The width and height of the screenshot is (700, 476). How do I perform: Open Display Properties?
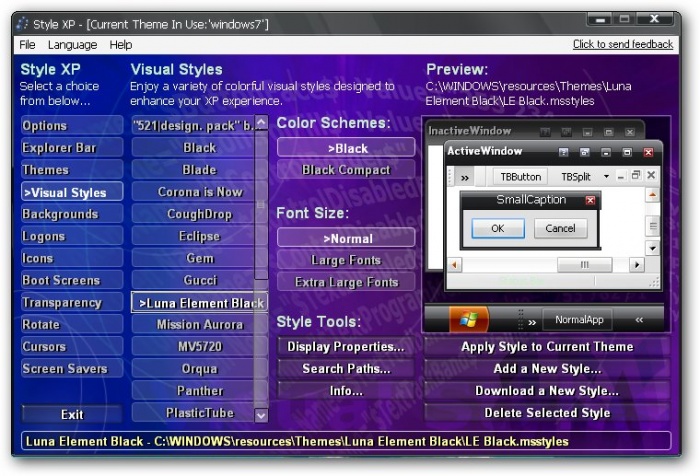click(346, 347)
